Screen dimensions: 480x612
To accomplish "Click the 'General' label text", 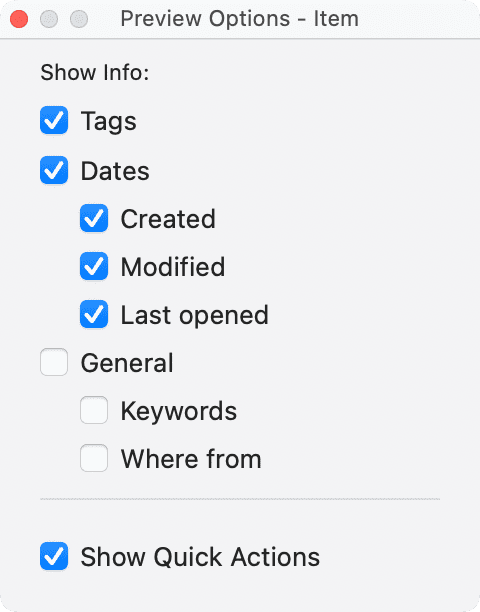I will click(x=127, y=363).
